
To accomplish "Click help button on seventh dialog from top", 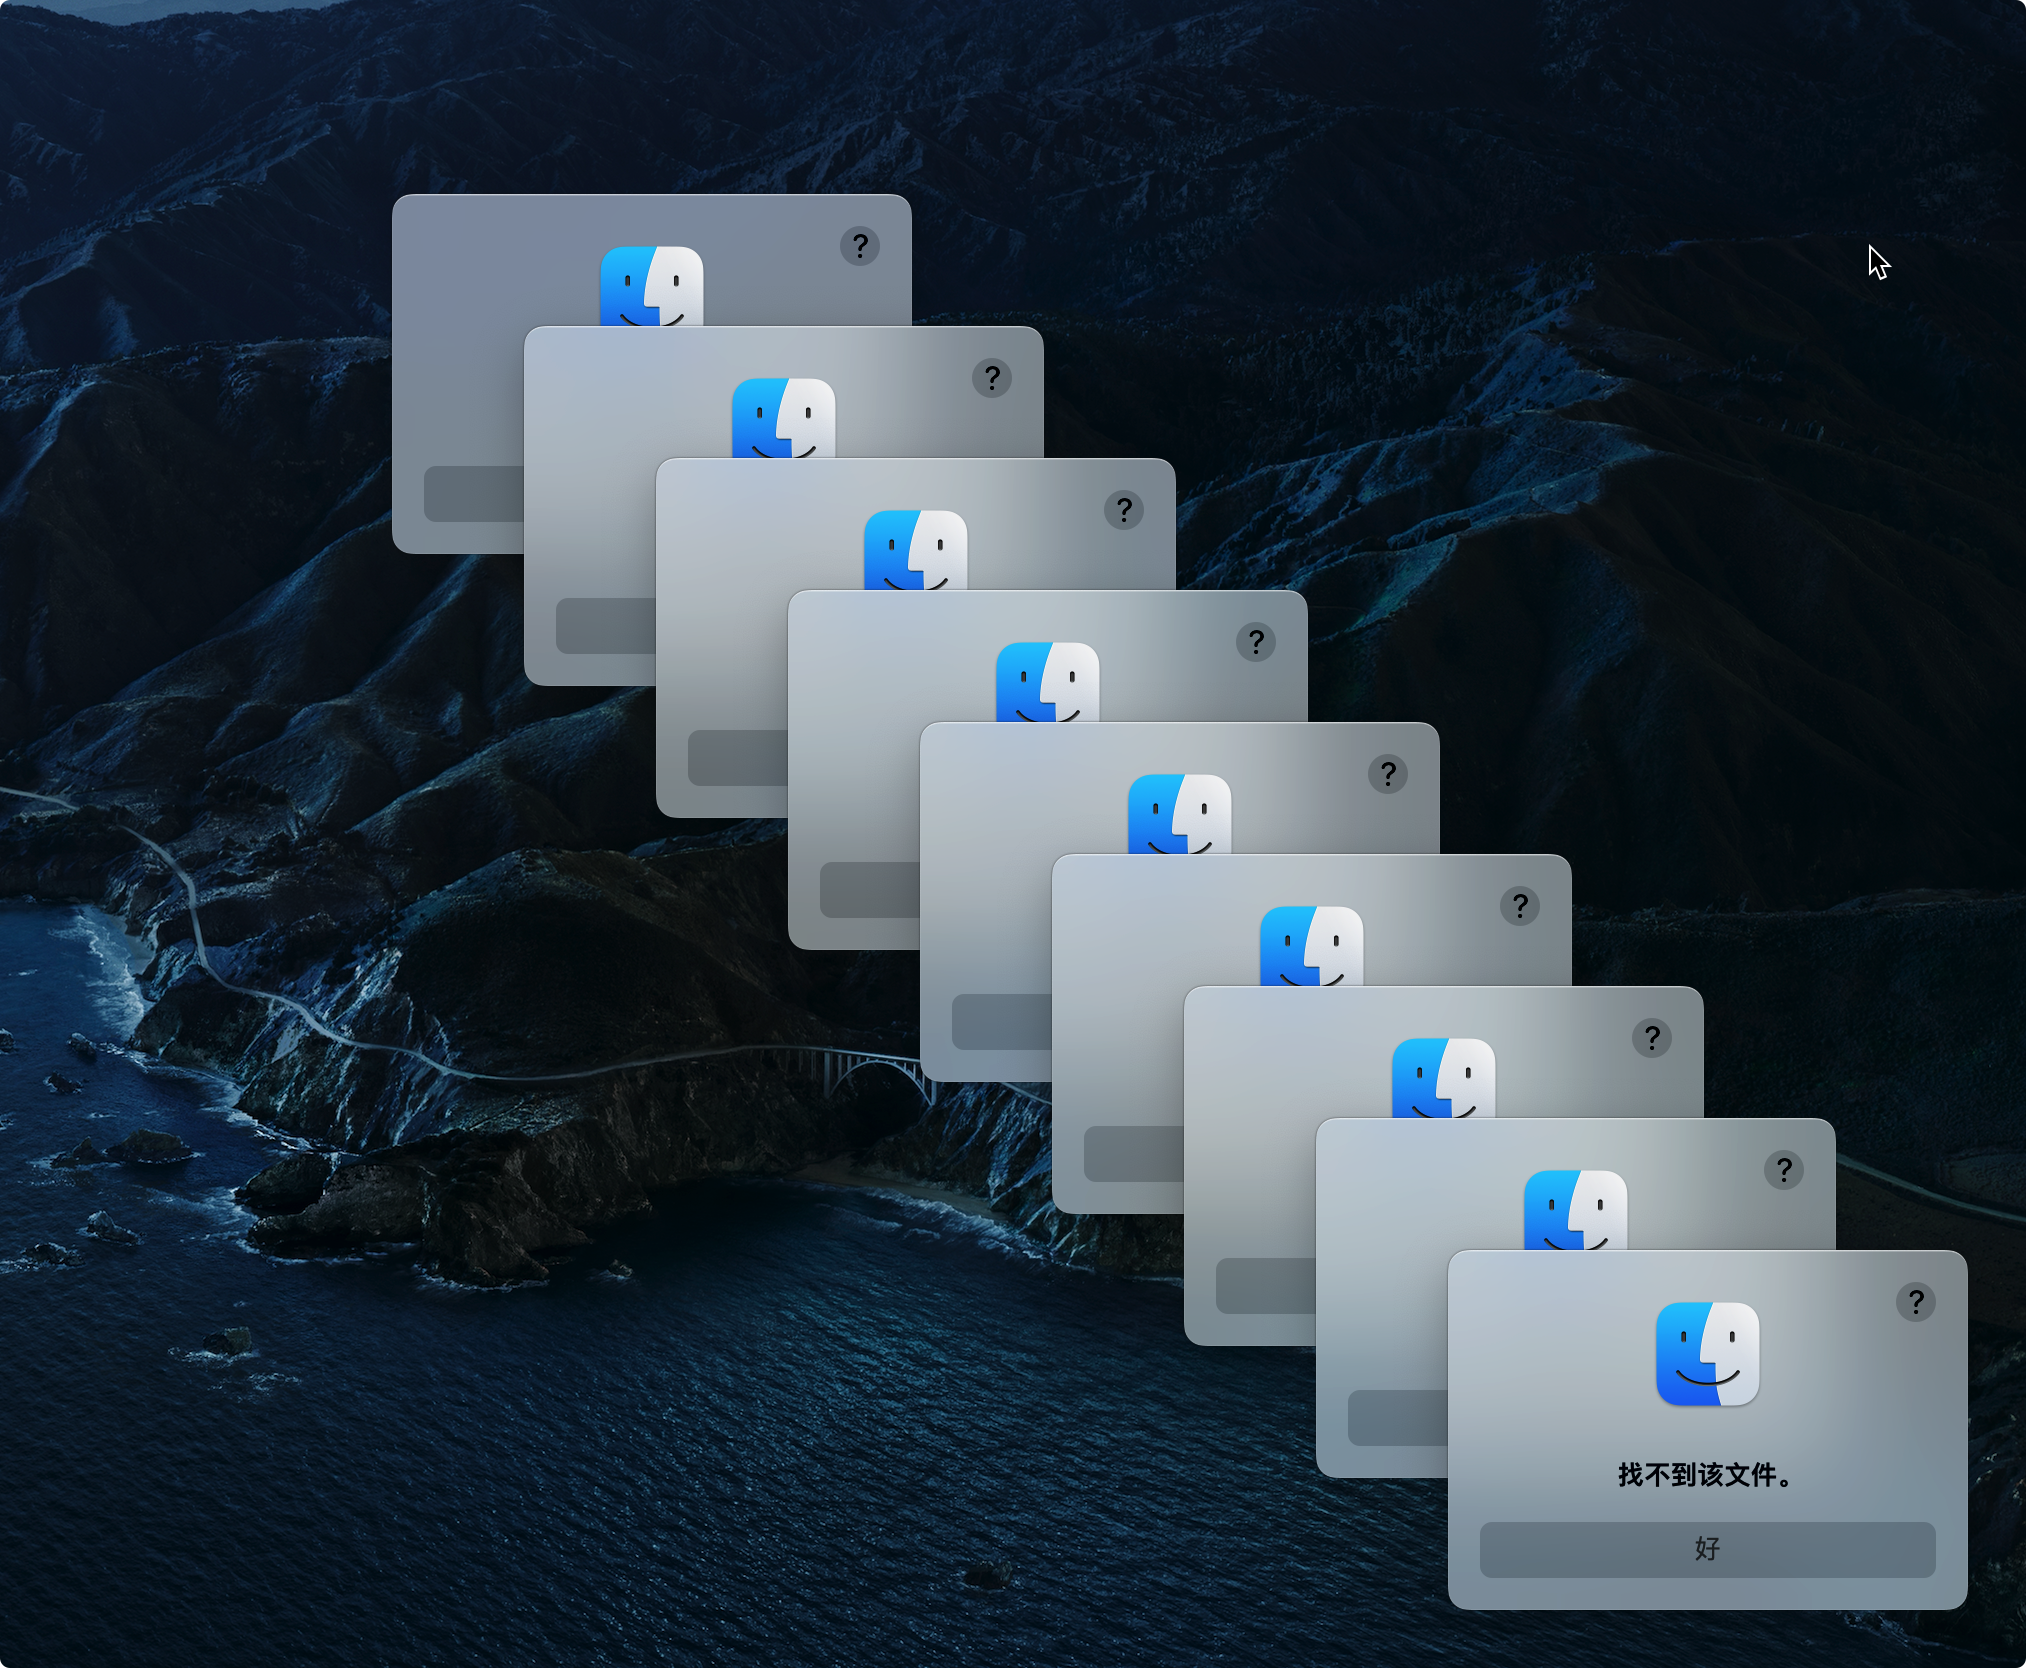I will click(1651, 1038).
